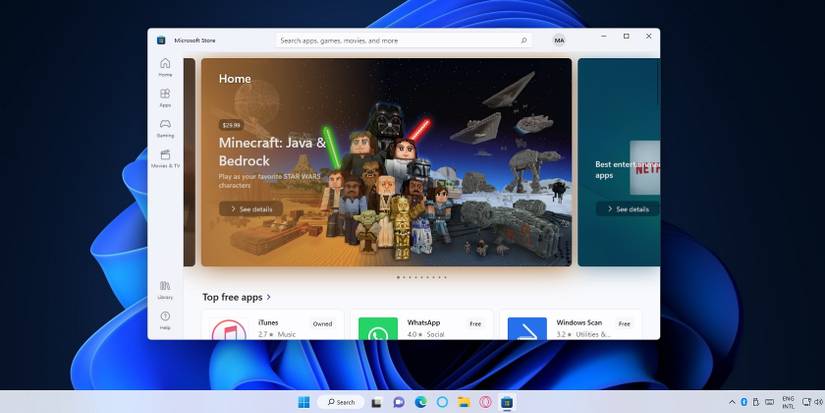Click the Bluetooth tray icon

(x=744, y=402)
